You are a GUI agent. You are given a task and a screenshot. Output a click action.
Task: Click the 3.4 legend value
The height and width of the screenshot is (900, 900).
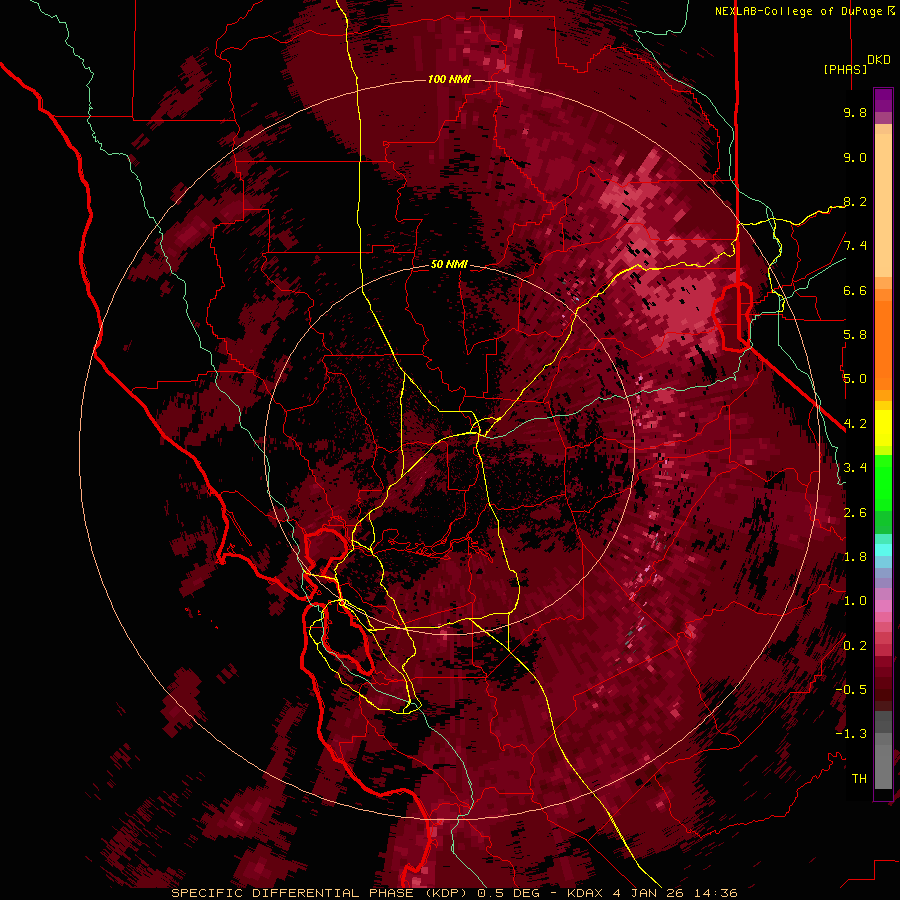tap(855, 468)
